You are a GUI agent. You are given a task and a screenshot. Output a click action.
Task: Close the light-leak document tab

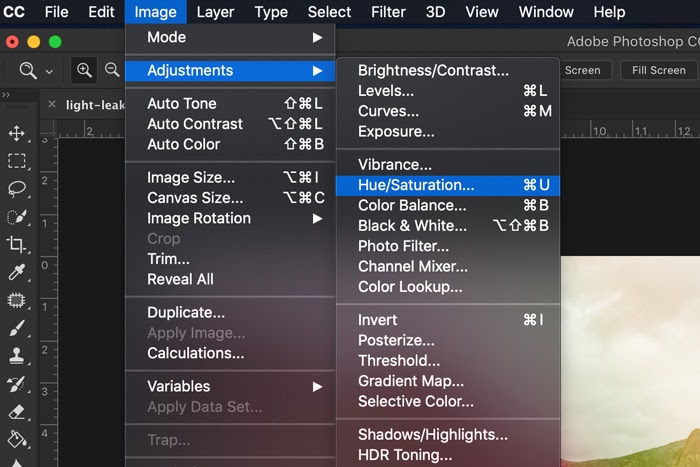pos(52,104)
